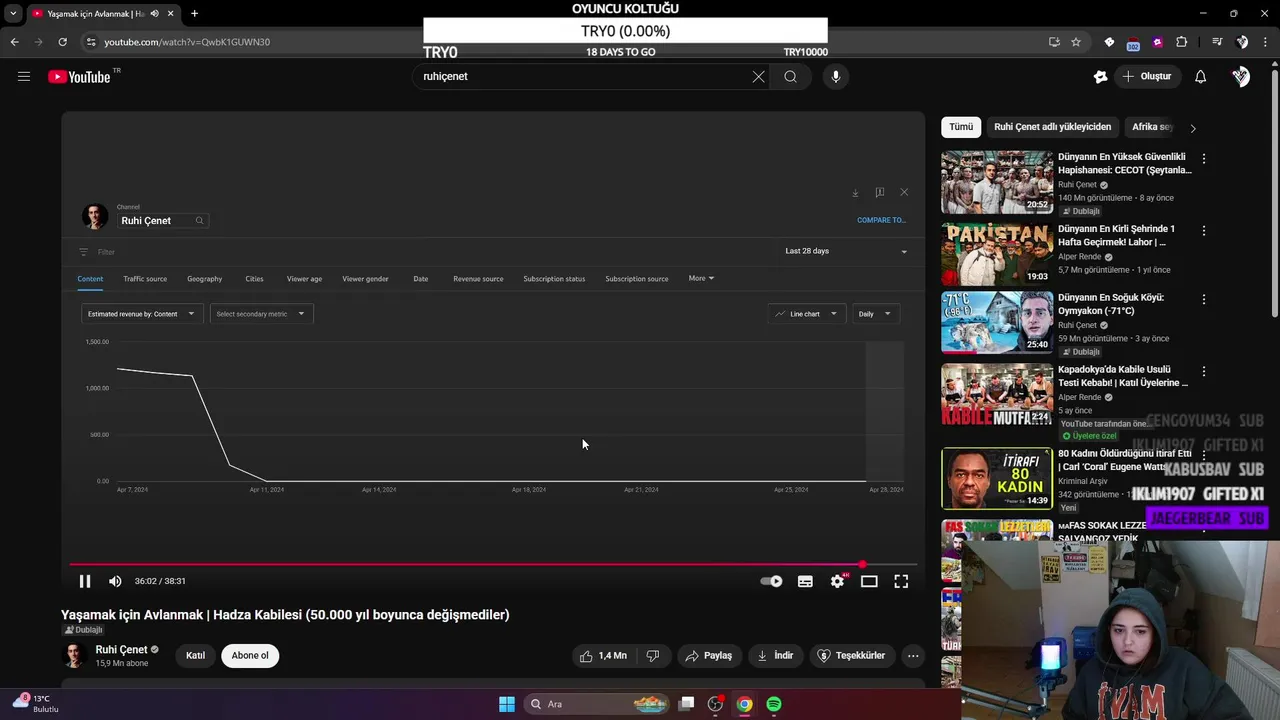
Task: Open Pakistan Lahor video thumbnail
Action: [x=997, y=254]
